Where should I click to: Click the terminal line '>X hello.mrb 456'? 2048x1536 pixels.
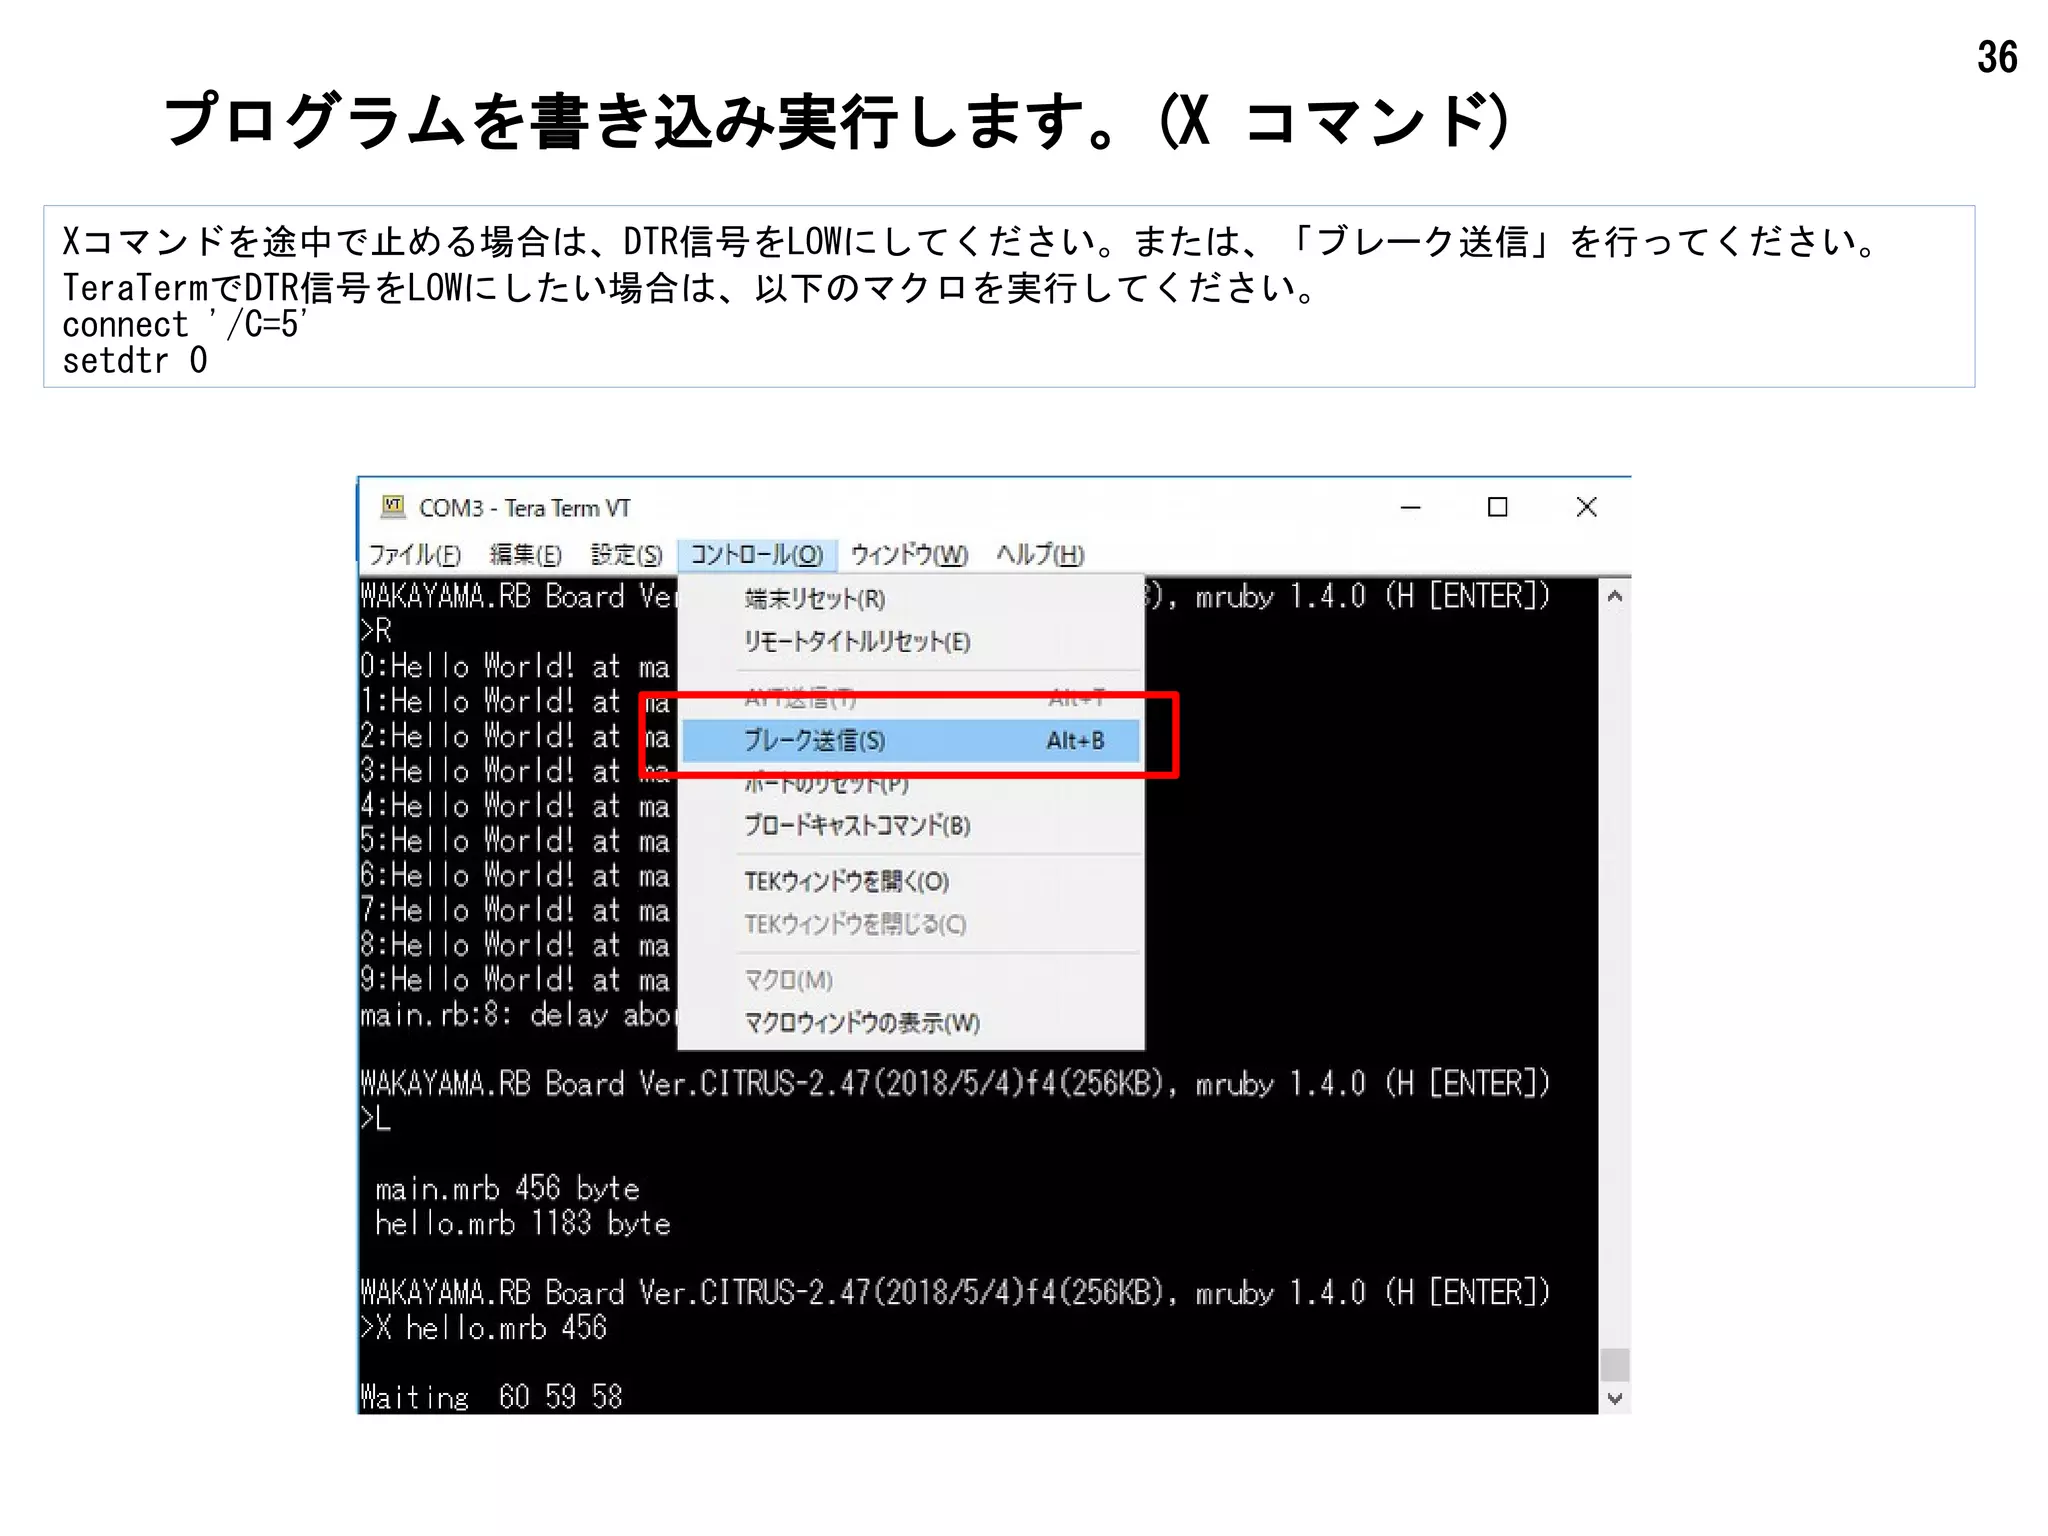(x=484, y=1328)
